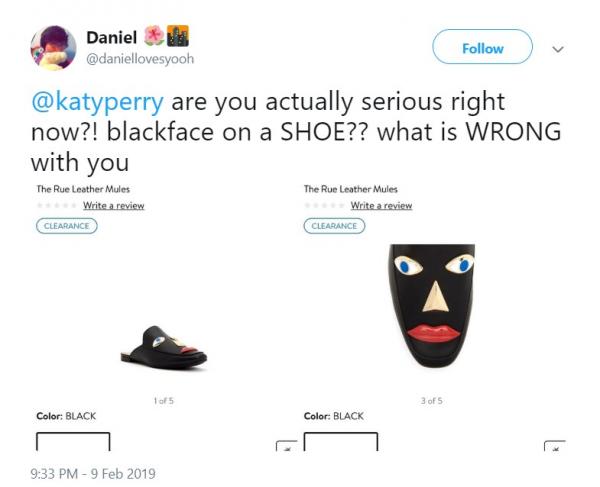Click the tweet timestamp 9:33 PM
Screen dimensions: 600x487
[x=54, y=474]
